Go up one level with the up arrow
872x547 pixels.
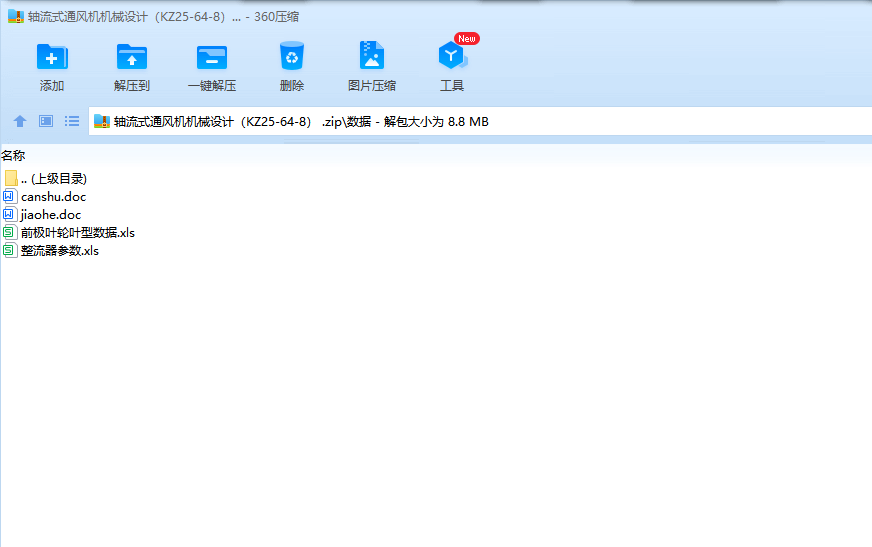pos(20,121)
